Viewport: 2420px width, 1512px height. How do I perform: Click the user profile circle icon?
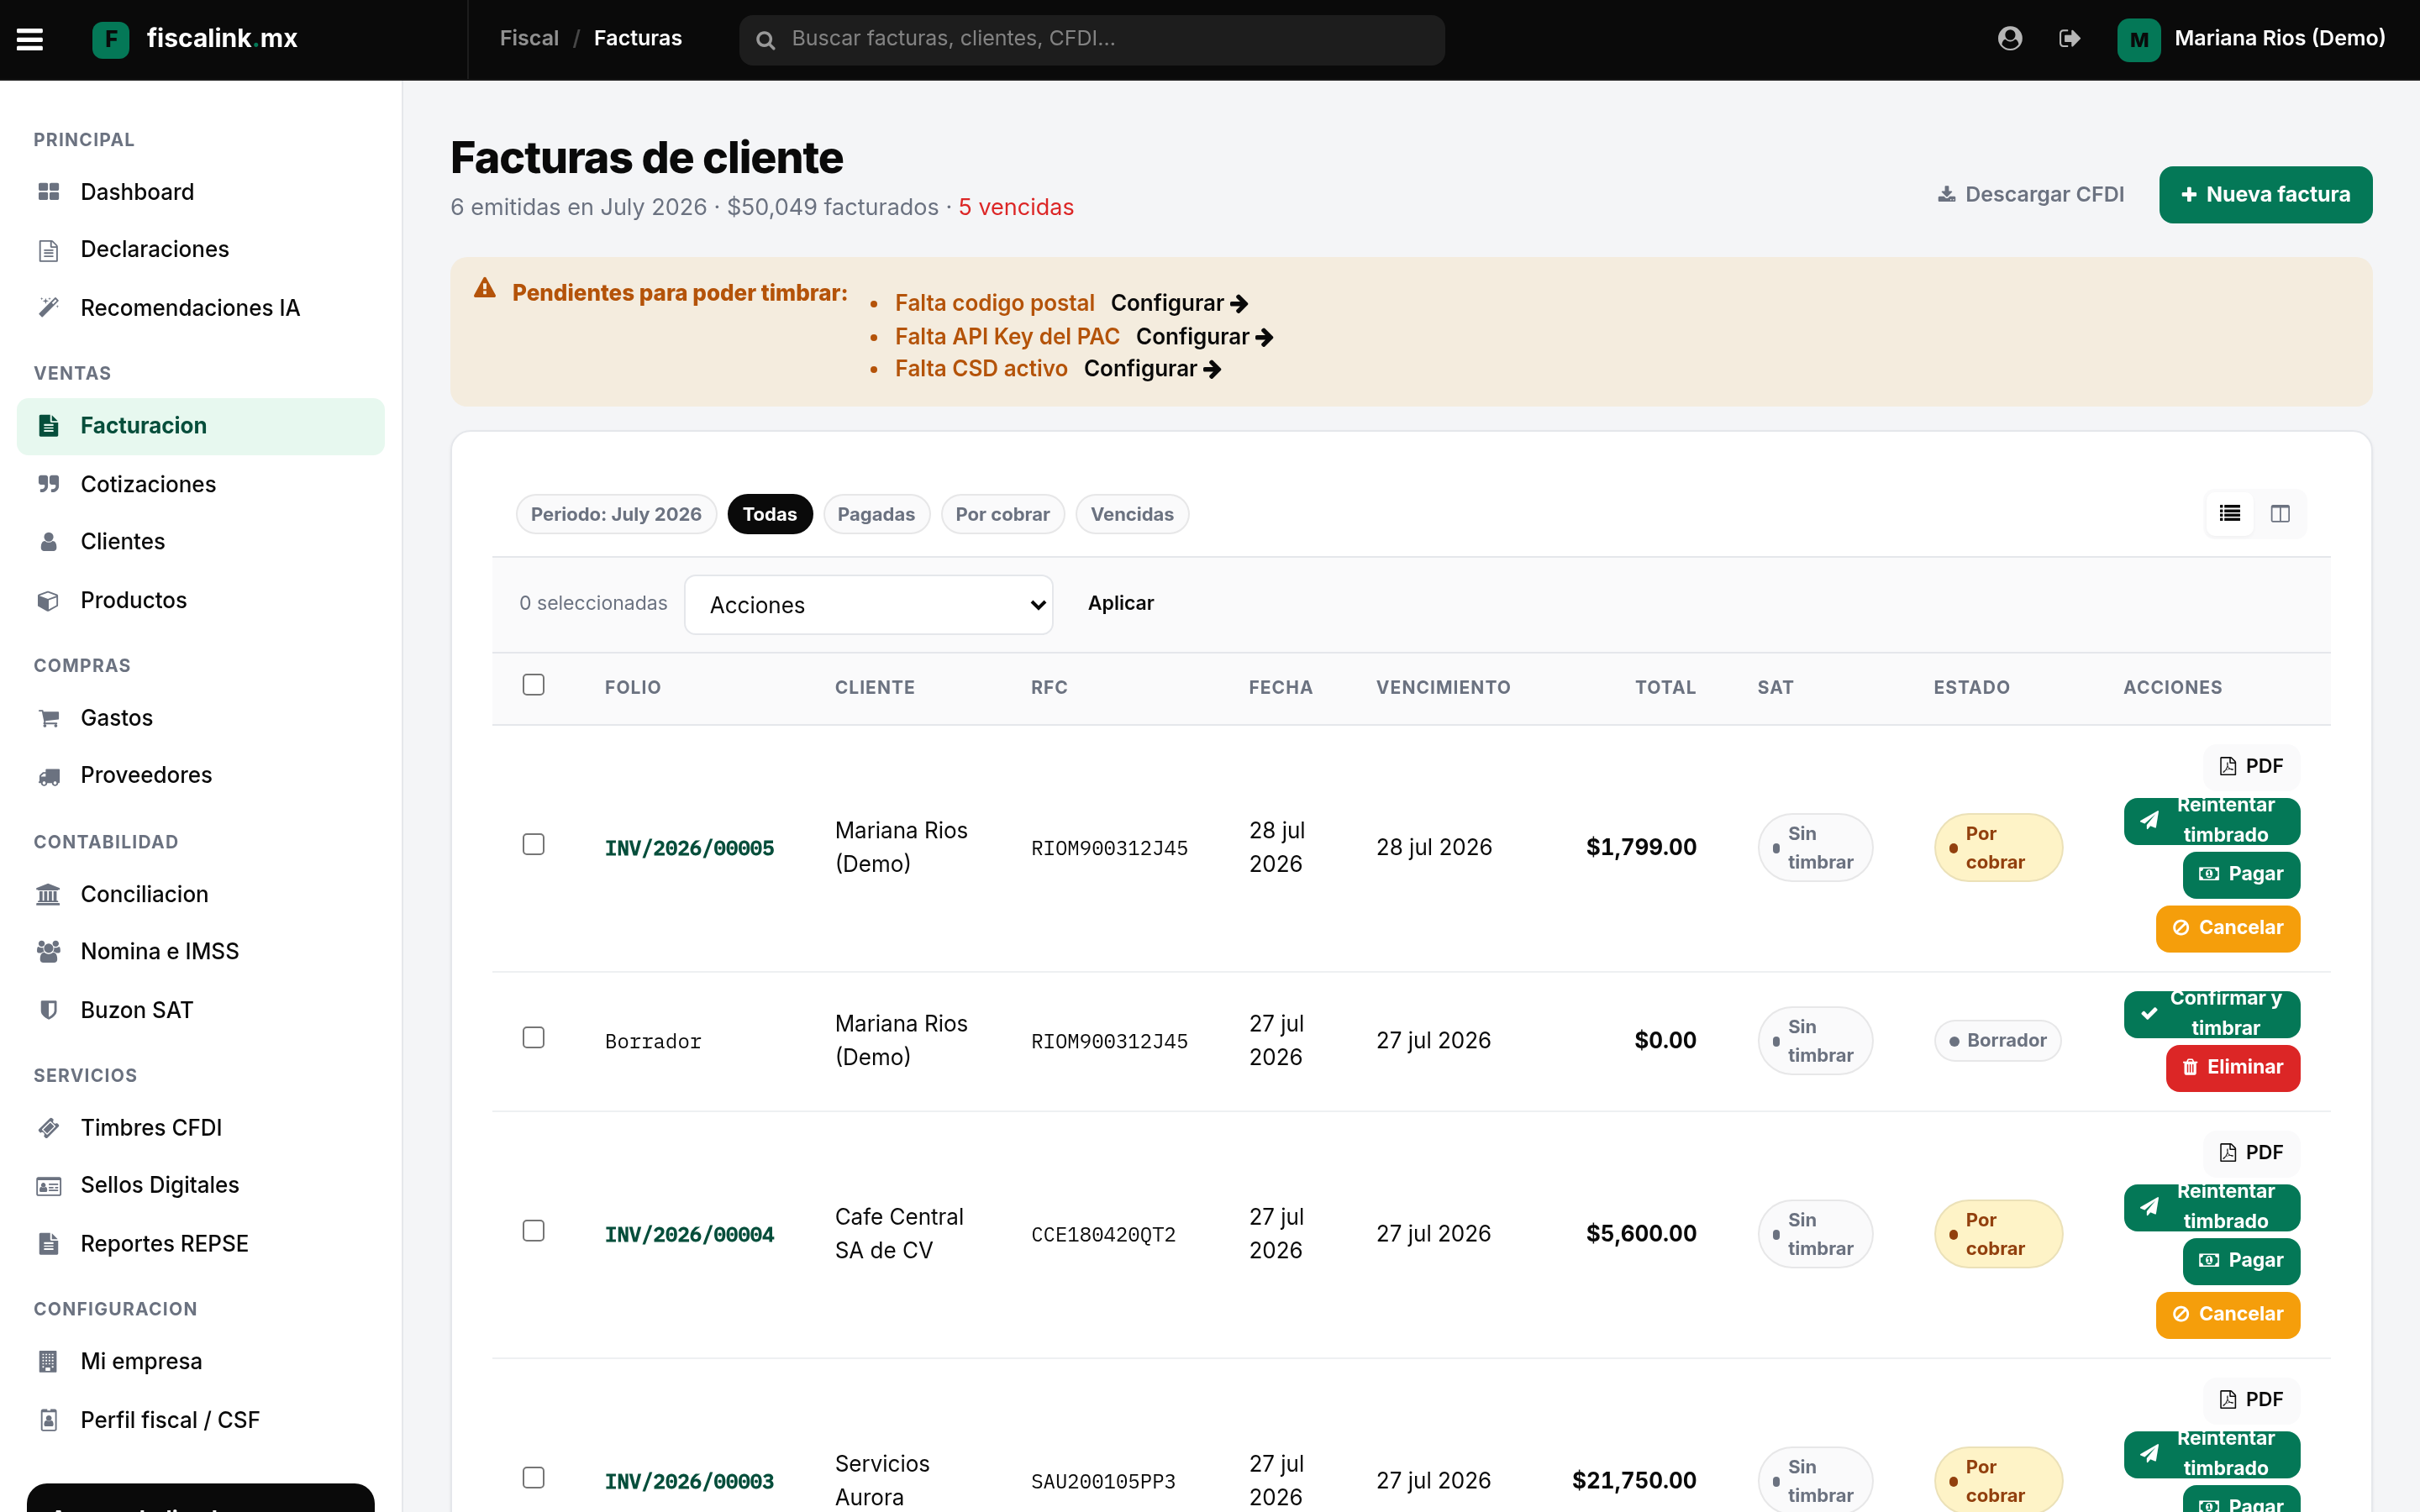(x=2009, y=38)
